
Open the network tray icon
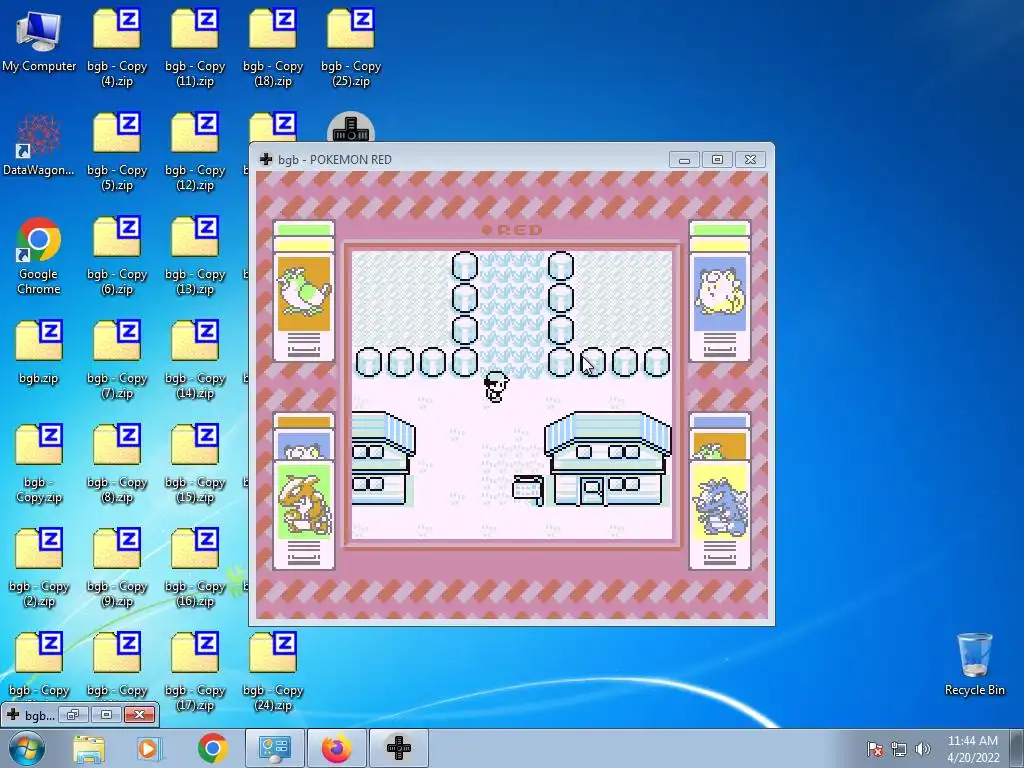[x=899, y=749]
